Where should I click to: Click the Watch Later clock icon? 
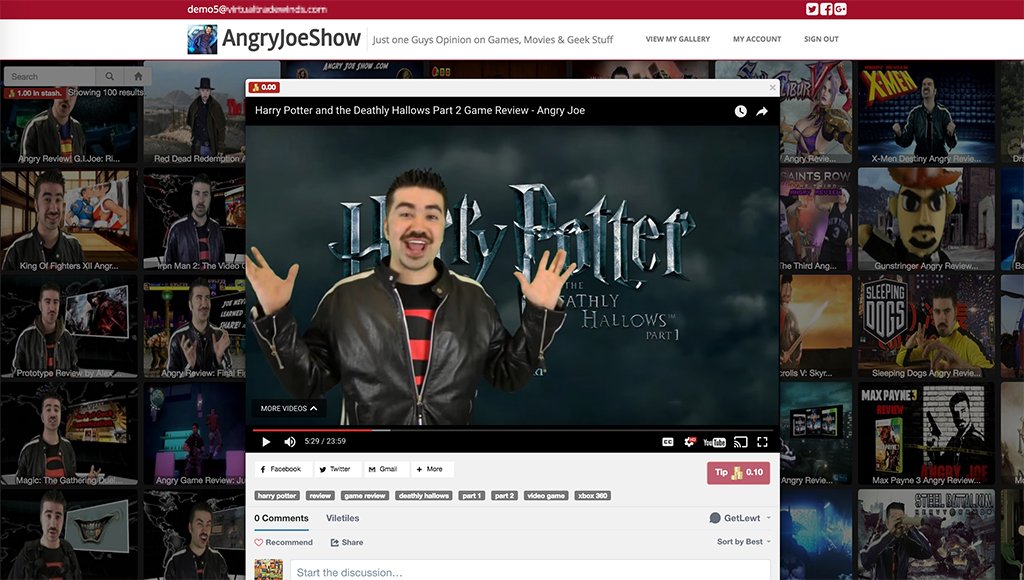pyautogui.click(x=740, y=111)
